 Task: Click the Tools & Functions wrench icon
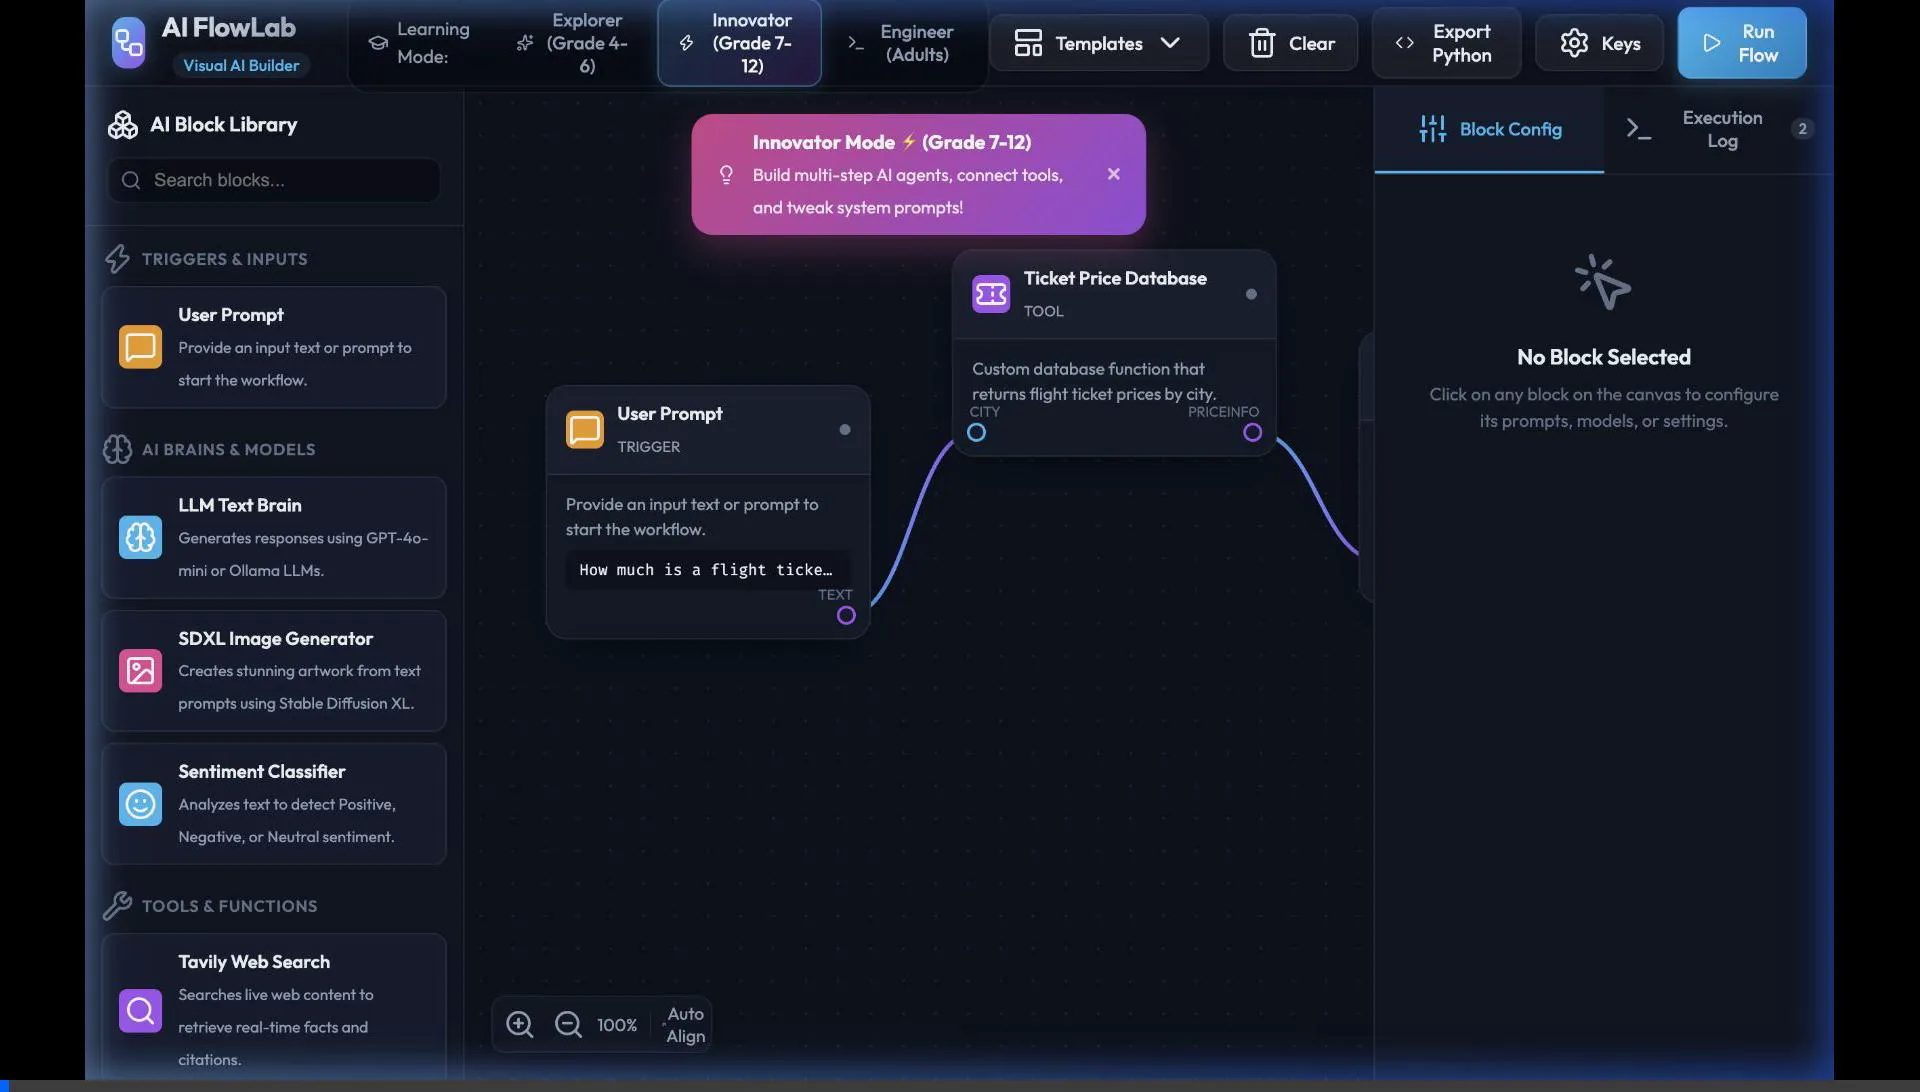click(117, 906)
